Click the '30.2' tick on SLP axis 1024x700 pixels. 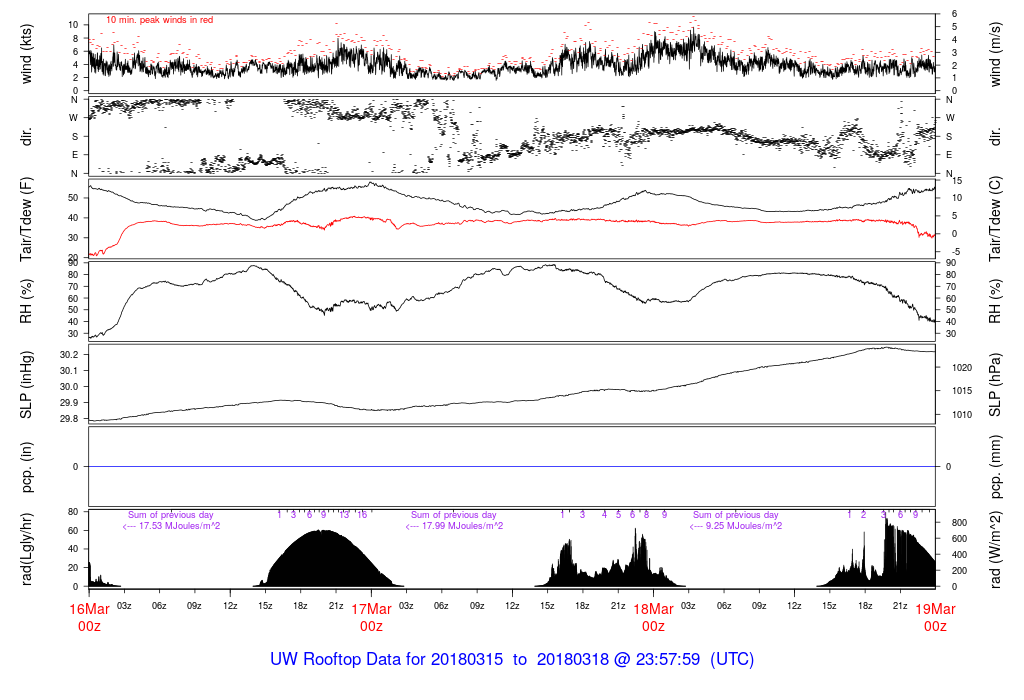click(69, 355)
